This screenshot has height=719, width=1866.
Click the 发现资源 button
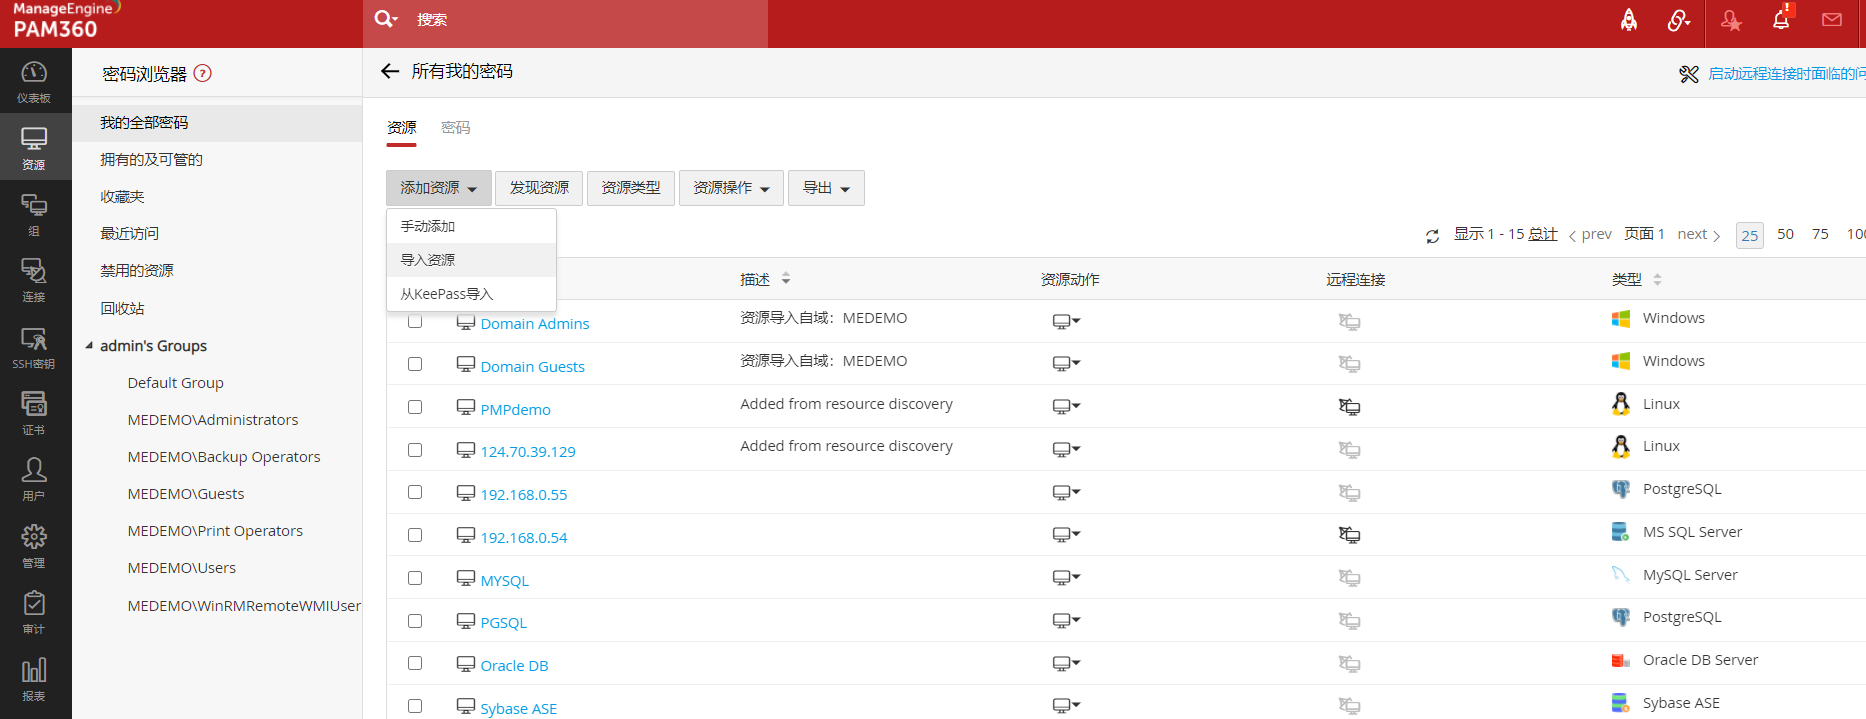539,188
